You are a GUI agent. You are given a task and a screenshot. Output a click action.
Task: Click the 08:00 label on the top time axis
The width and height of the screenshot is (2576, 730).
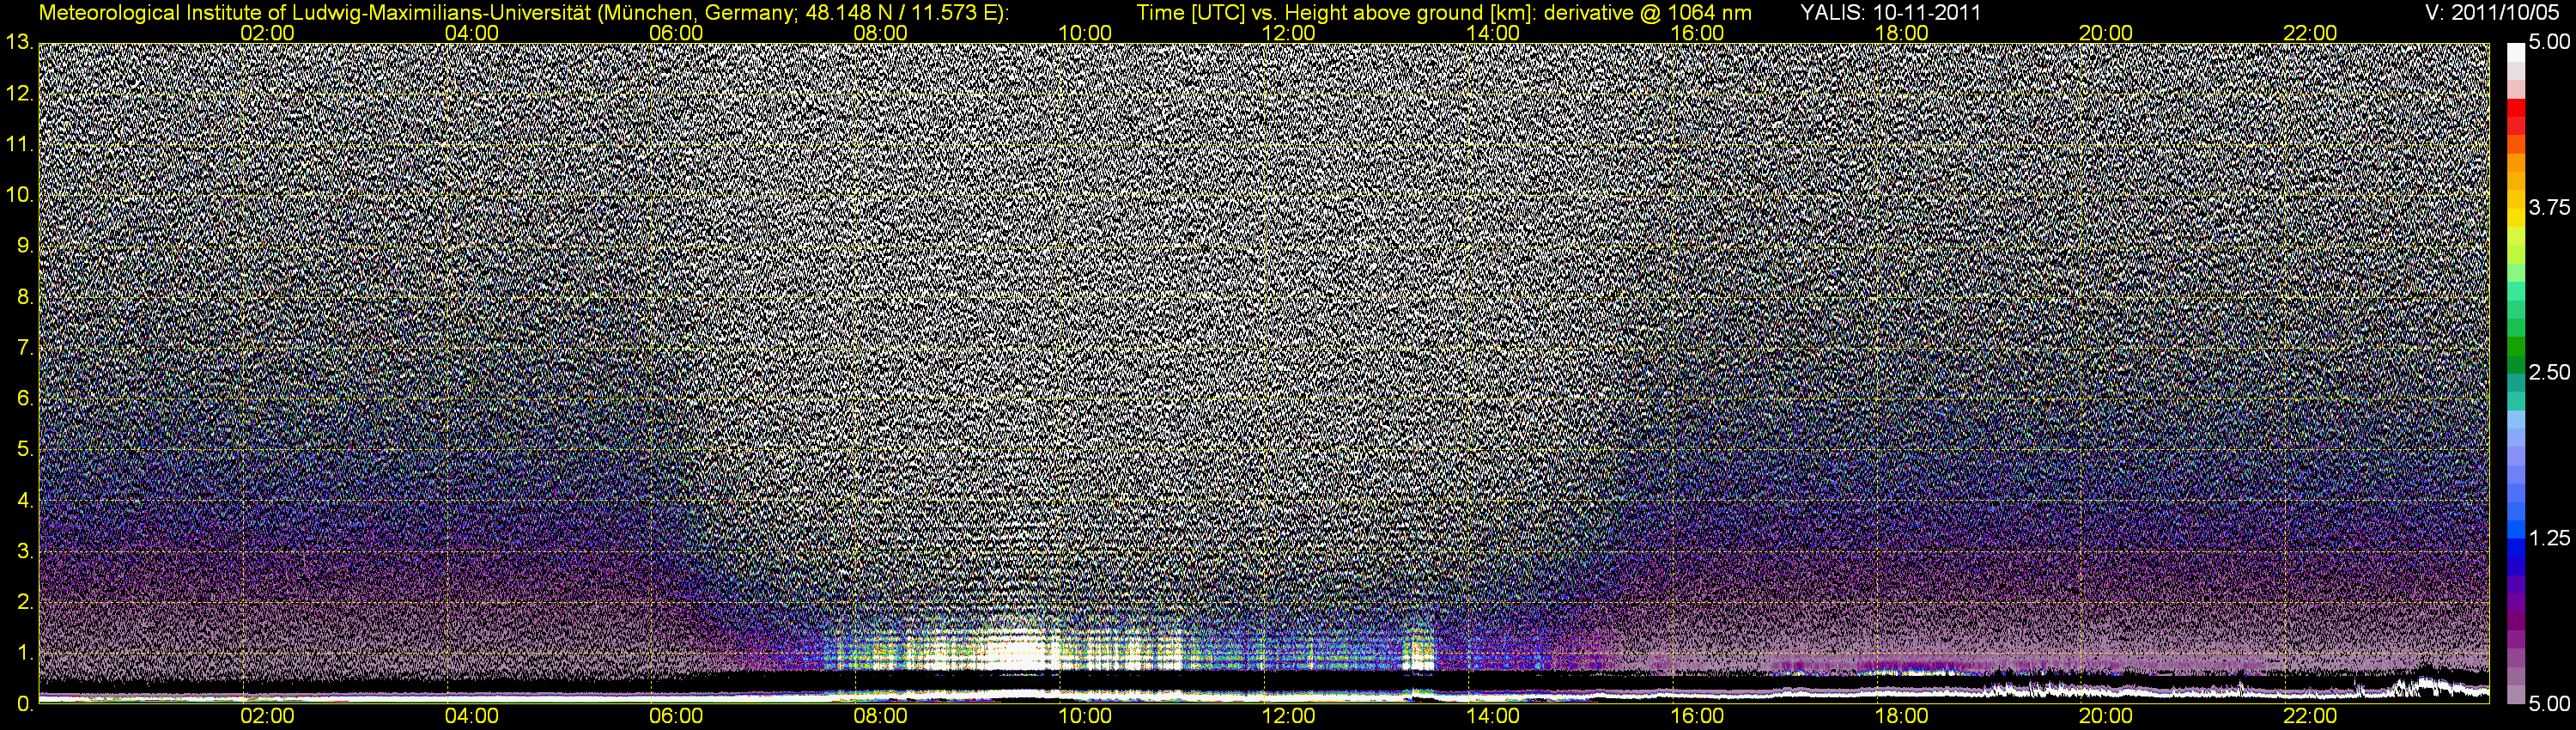[x=881, y=33]
